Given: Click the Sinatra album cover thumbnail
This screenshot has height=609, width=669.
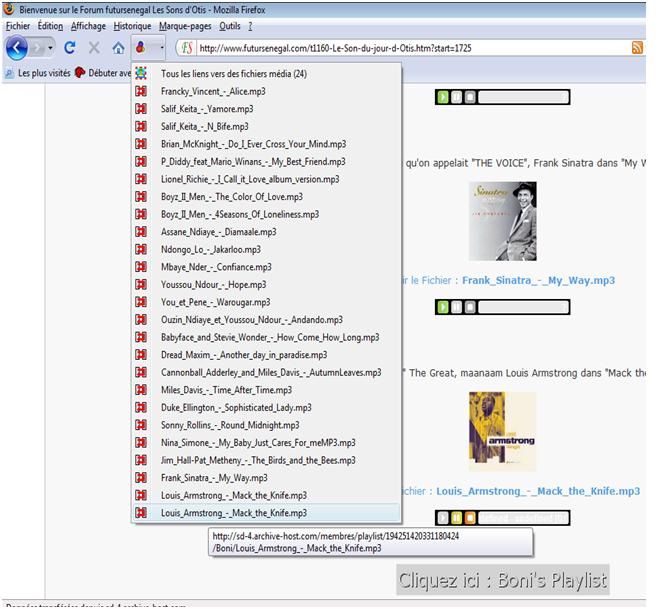Looking at the screenshot, I should click(503, 221).
